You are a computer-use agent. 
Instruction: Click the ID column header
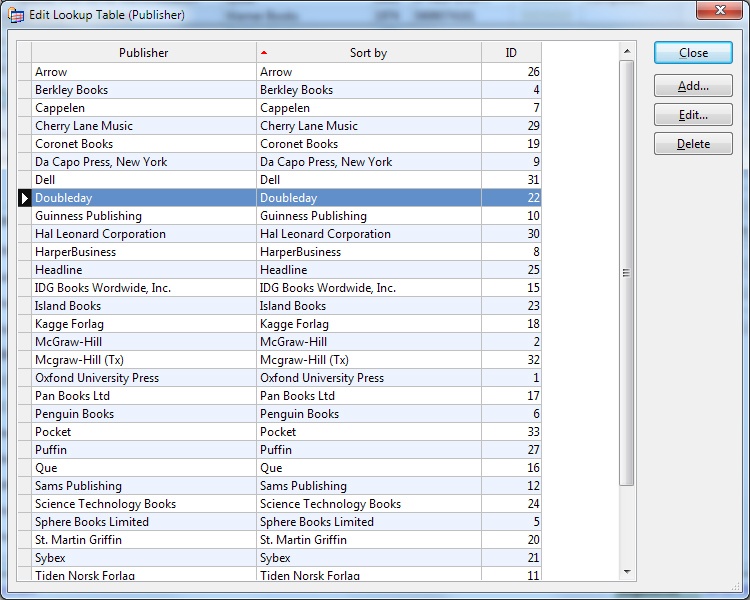click(x=511, y=53)
